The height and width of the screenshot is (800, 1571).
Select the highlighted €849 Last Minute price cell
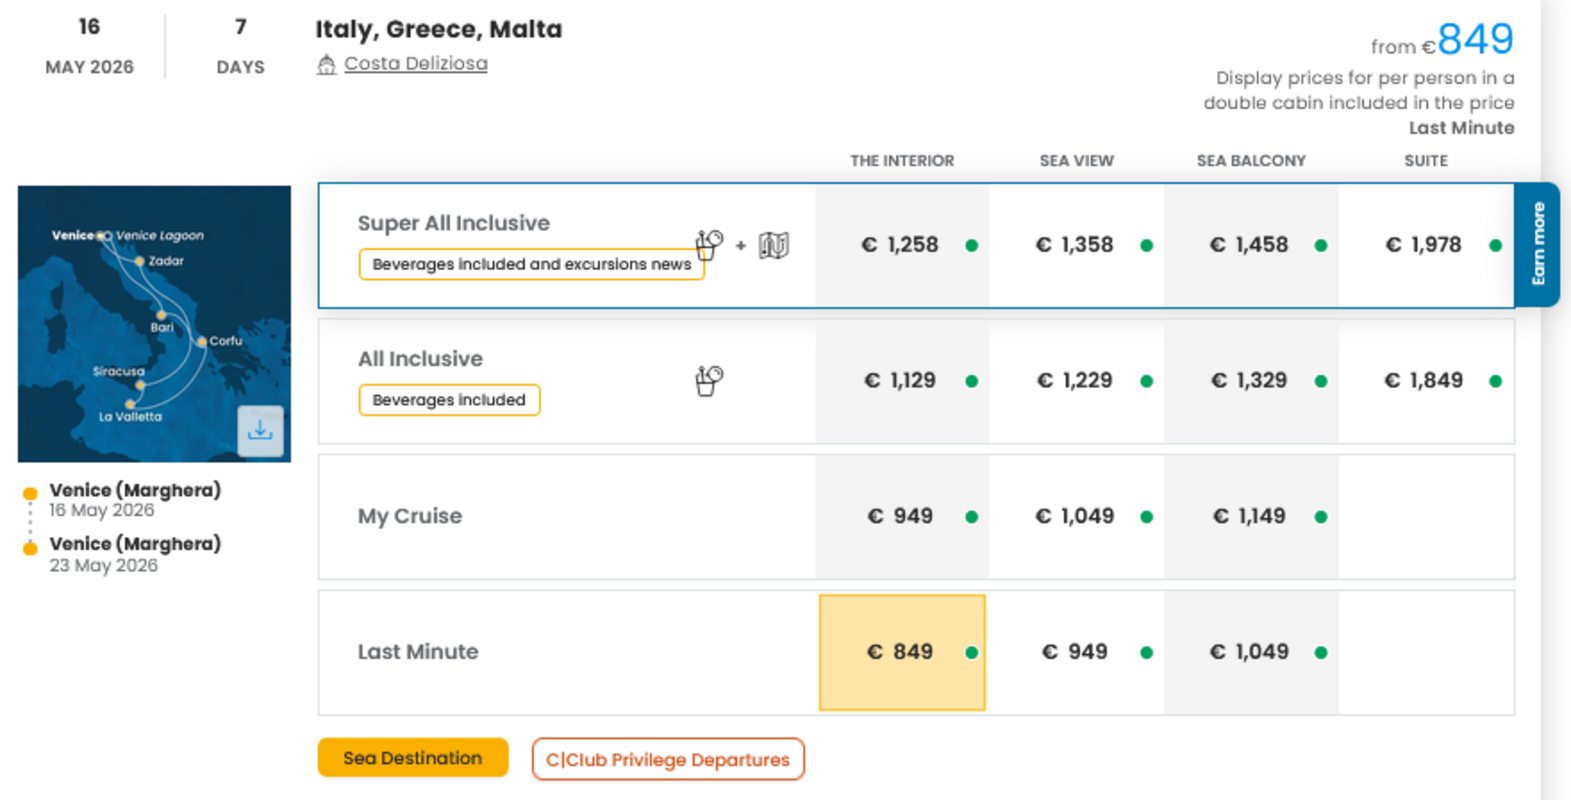(x=901, y=652)
